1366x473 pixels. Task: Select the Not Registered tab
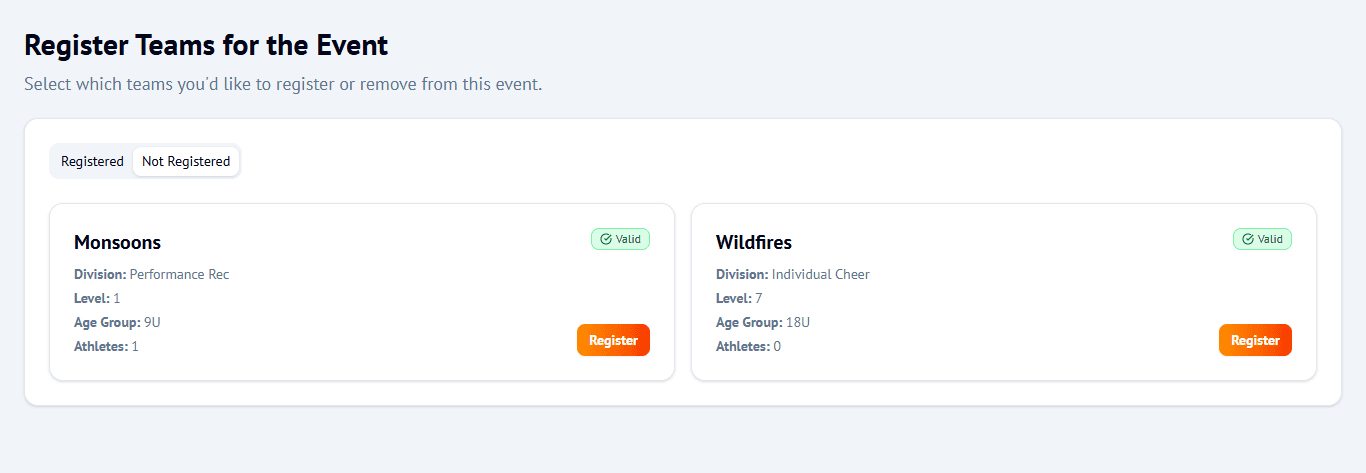coord(186,161)
